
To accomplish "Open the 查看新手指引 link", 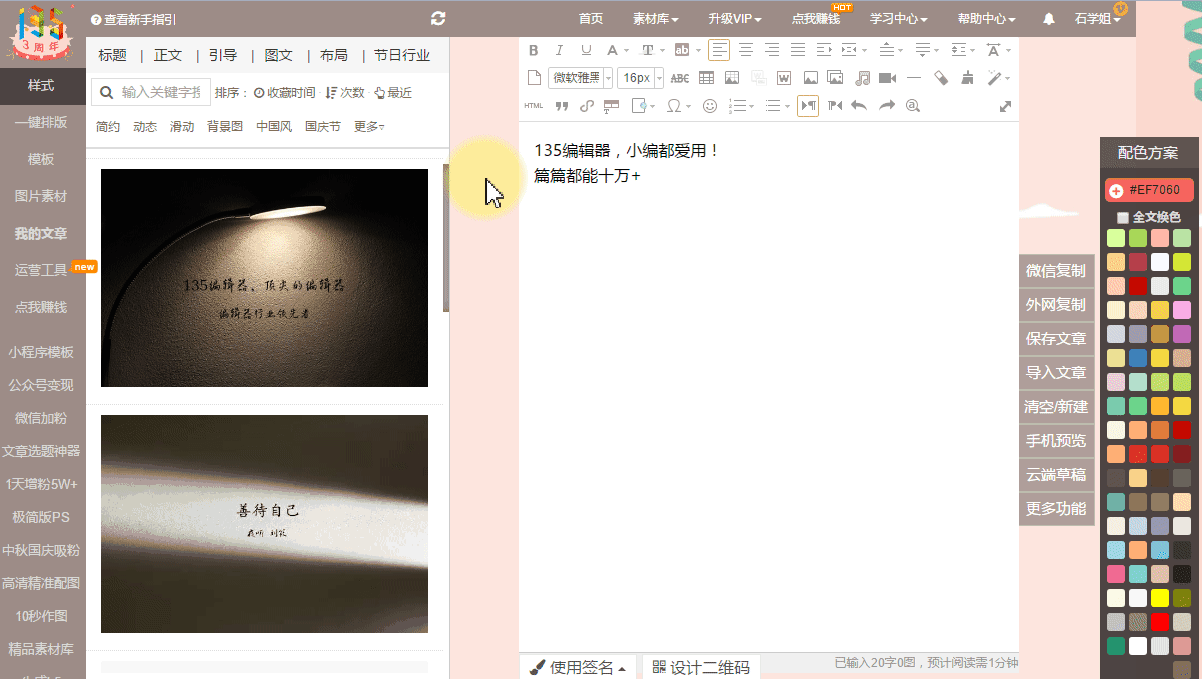I will 133,19.
